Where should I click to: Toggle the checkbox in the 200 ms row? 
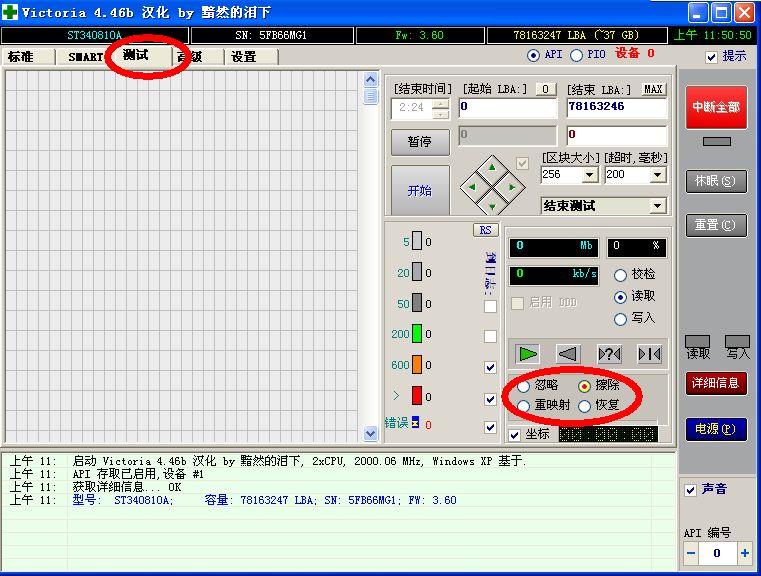490,336
